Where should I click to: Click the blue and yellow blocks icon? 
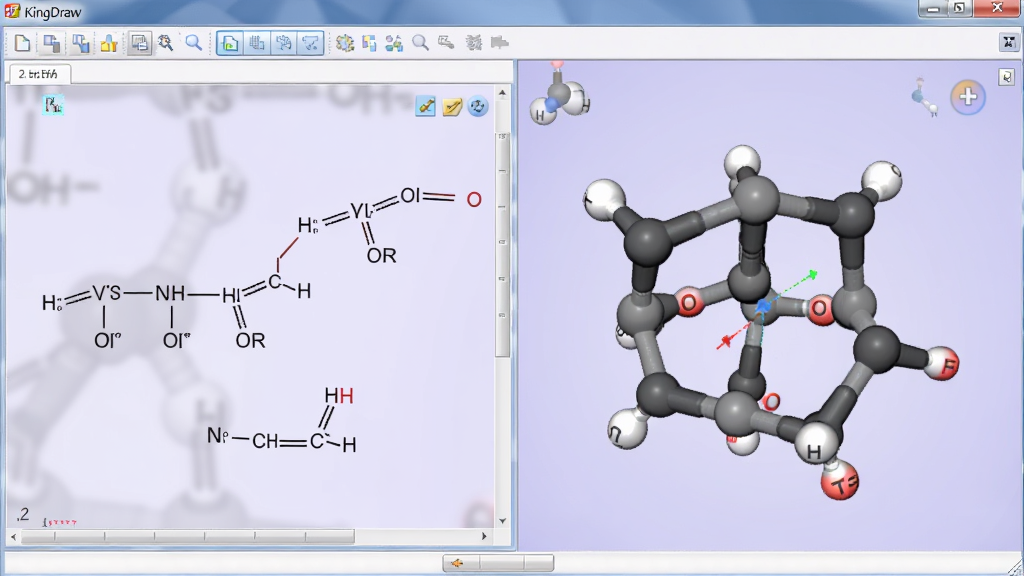click(370, 43)
